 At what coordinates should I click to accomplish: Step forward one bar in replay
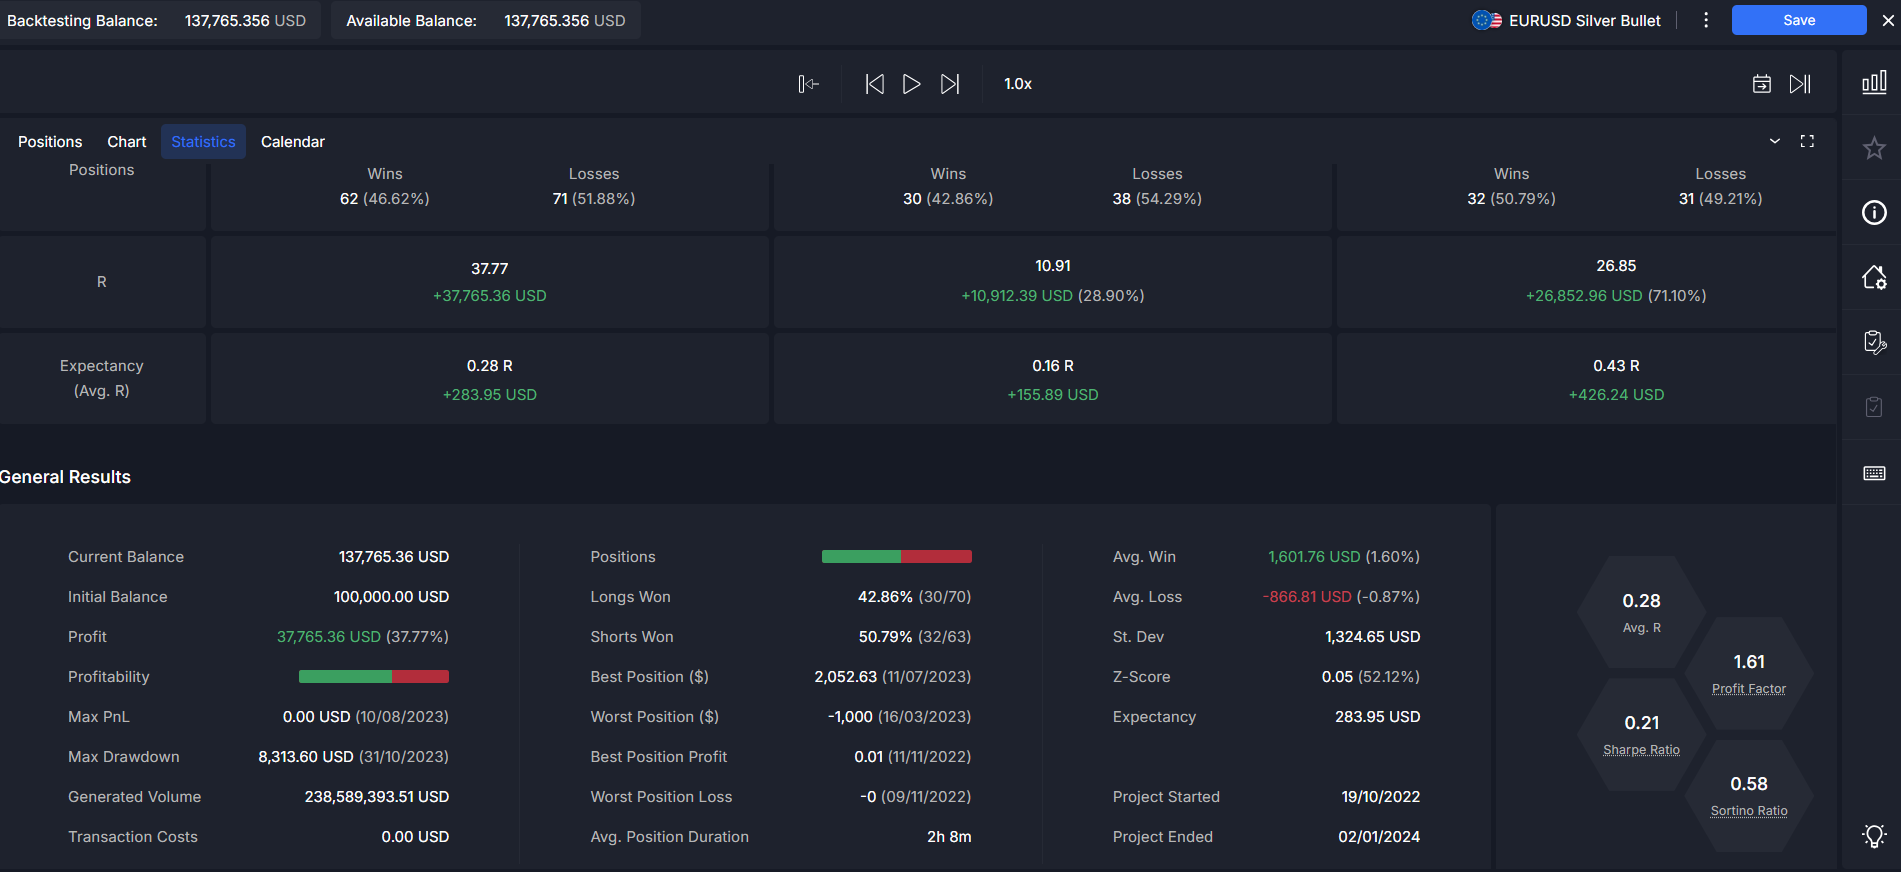click(950, 84)
